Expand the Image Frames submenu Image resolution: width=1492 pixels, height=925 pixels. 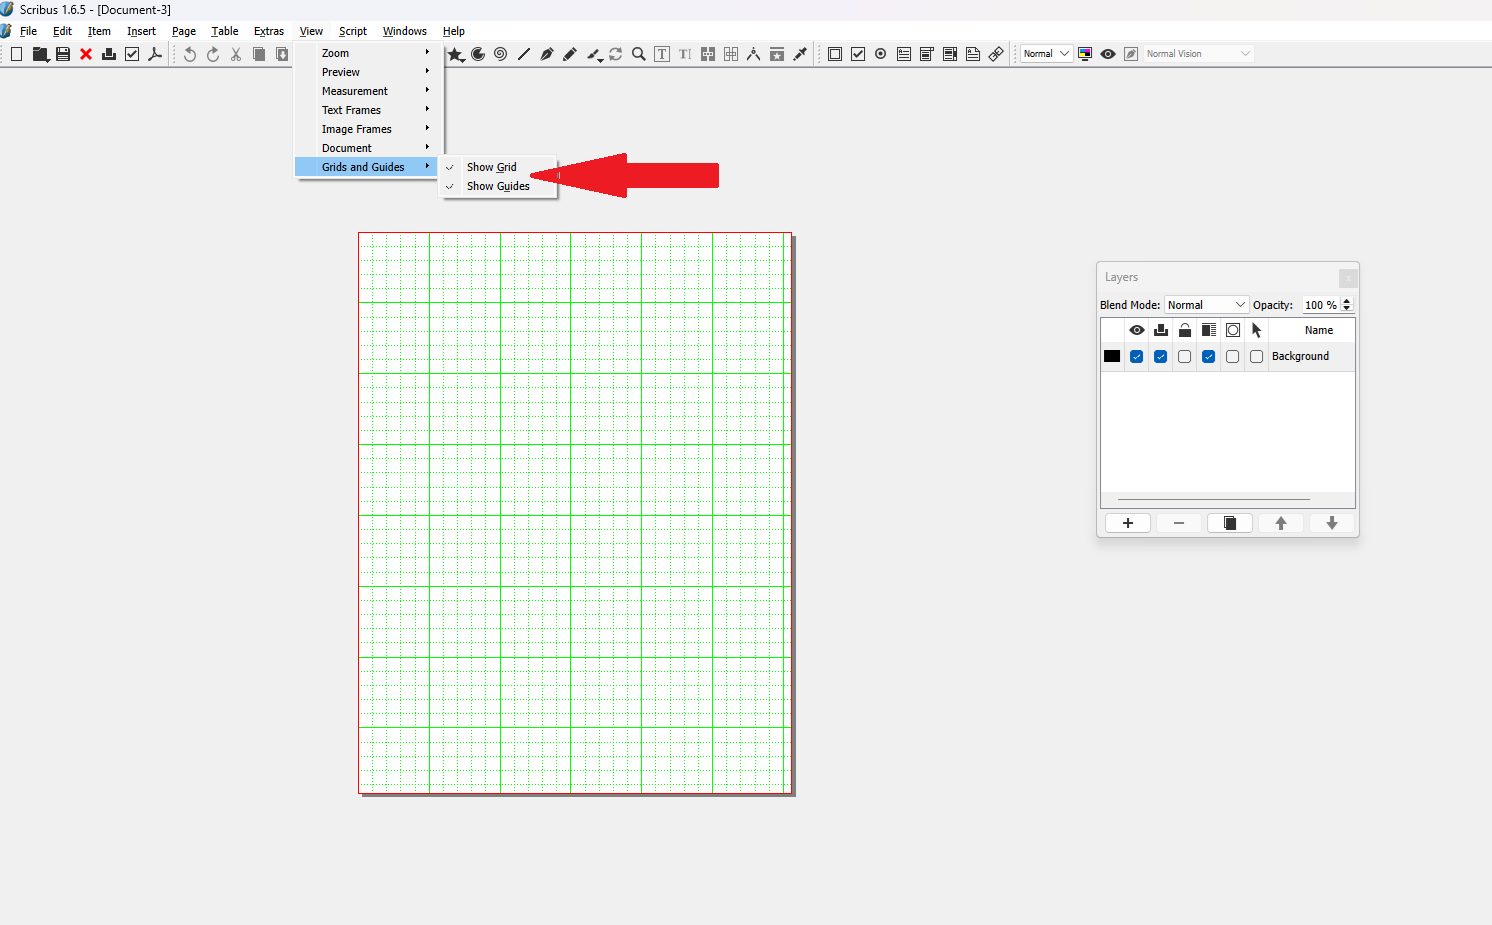point(366,129)
